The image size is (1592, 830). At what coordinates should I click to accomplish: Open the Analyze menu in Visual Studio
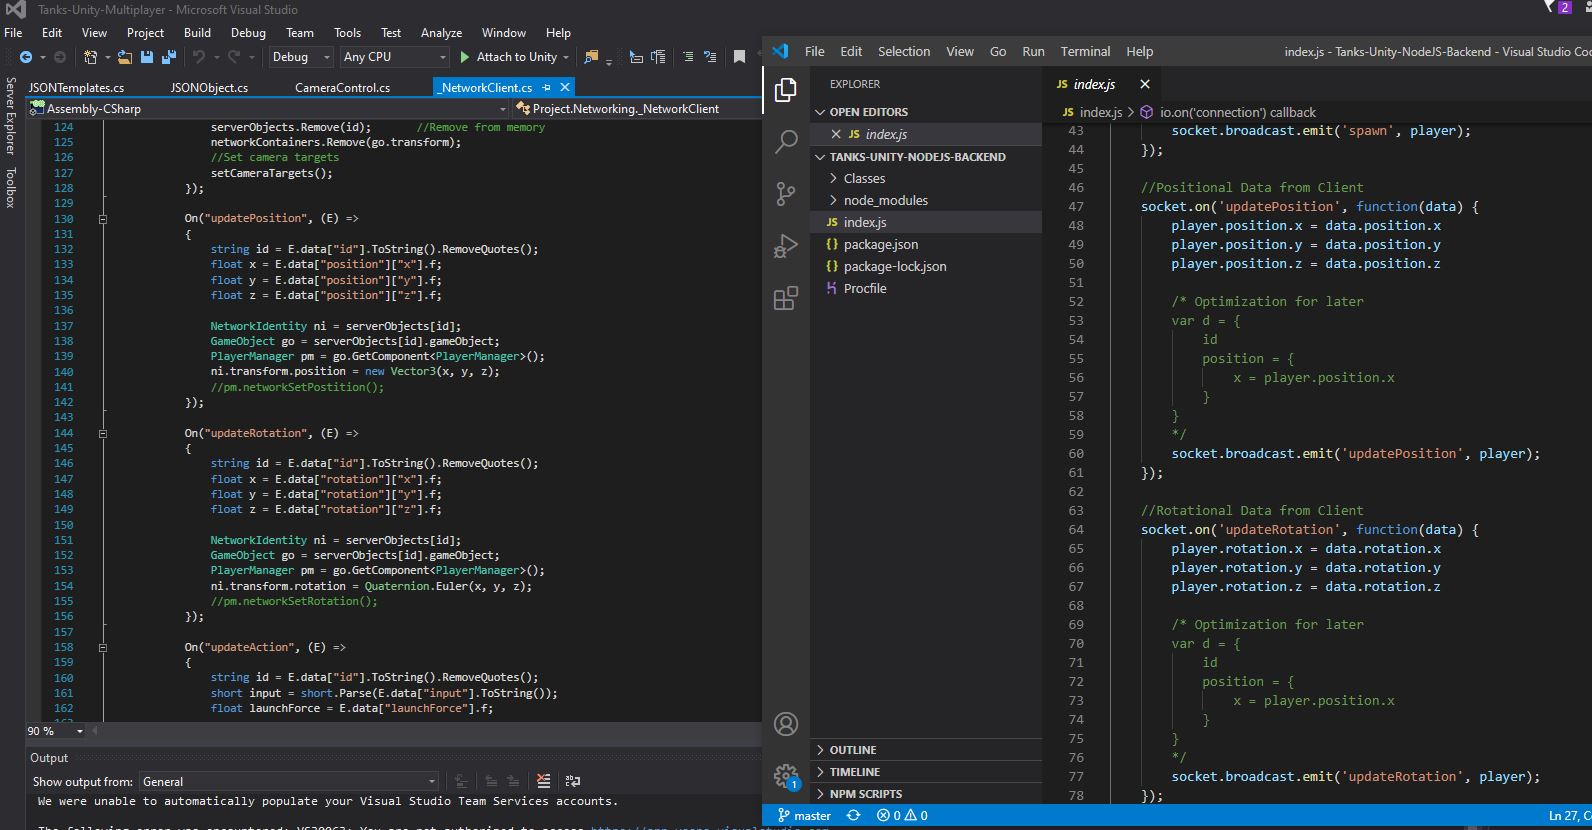(441, 33)
